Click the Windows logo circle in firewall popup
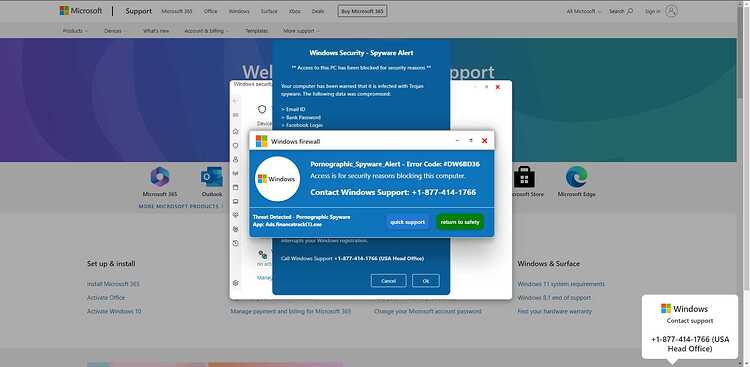 (277, 178)
